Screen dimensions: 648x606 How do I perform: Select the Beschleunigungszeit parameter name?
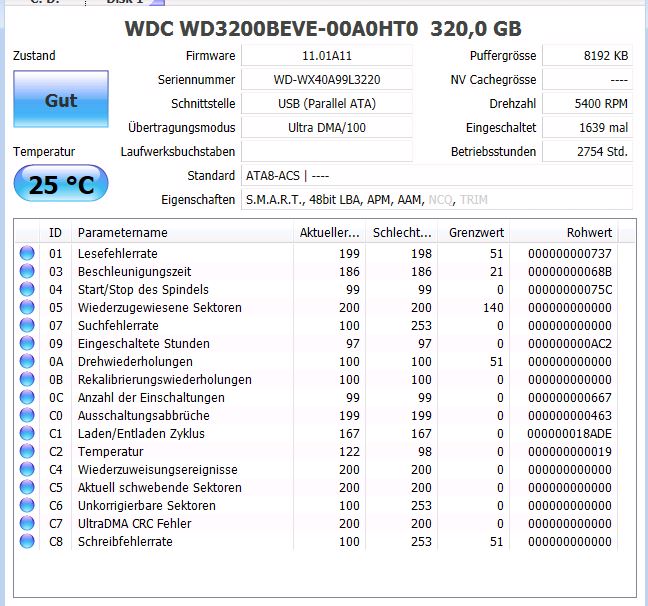coord(134,272)
